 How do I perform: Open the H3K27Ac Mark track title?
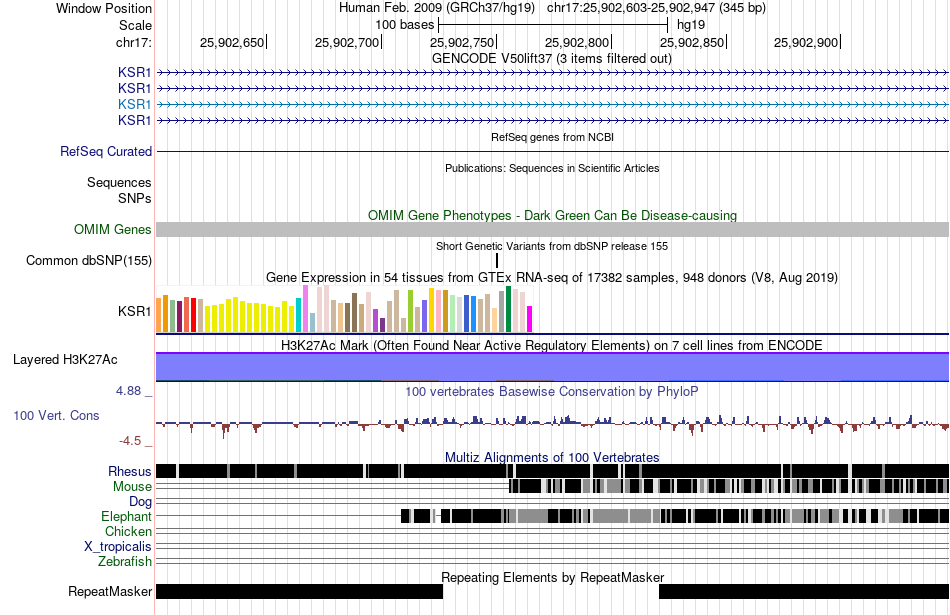[552, 345]
